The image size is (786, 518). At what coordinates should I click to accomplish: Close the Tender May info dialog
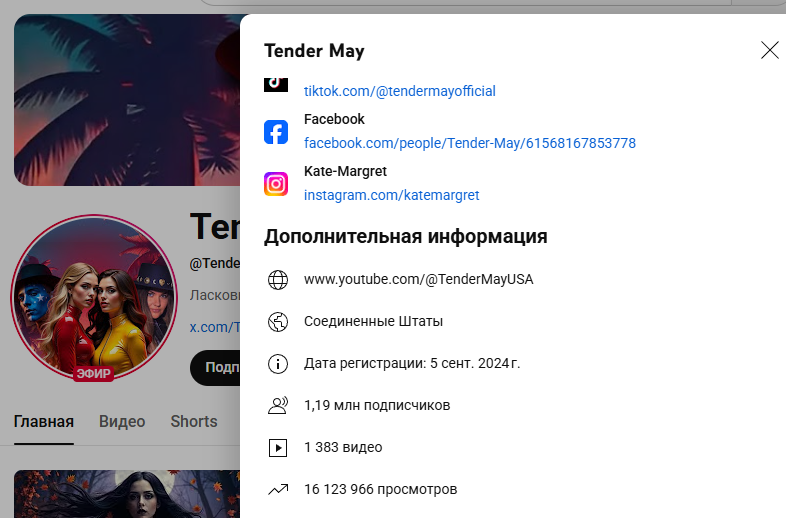pos(769,50)
